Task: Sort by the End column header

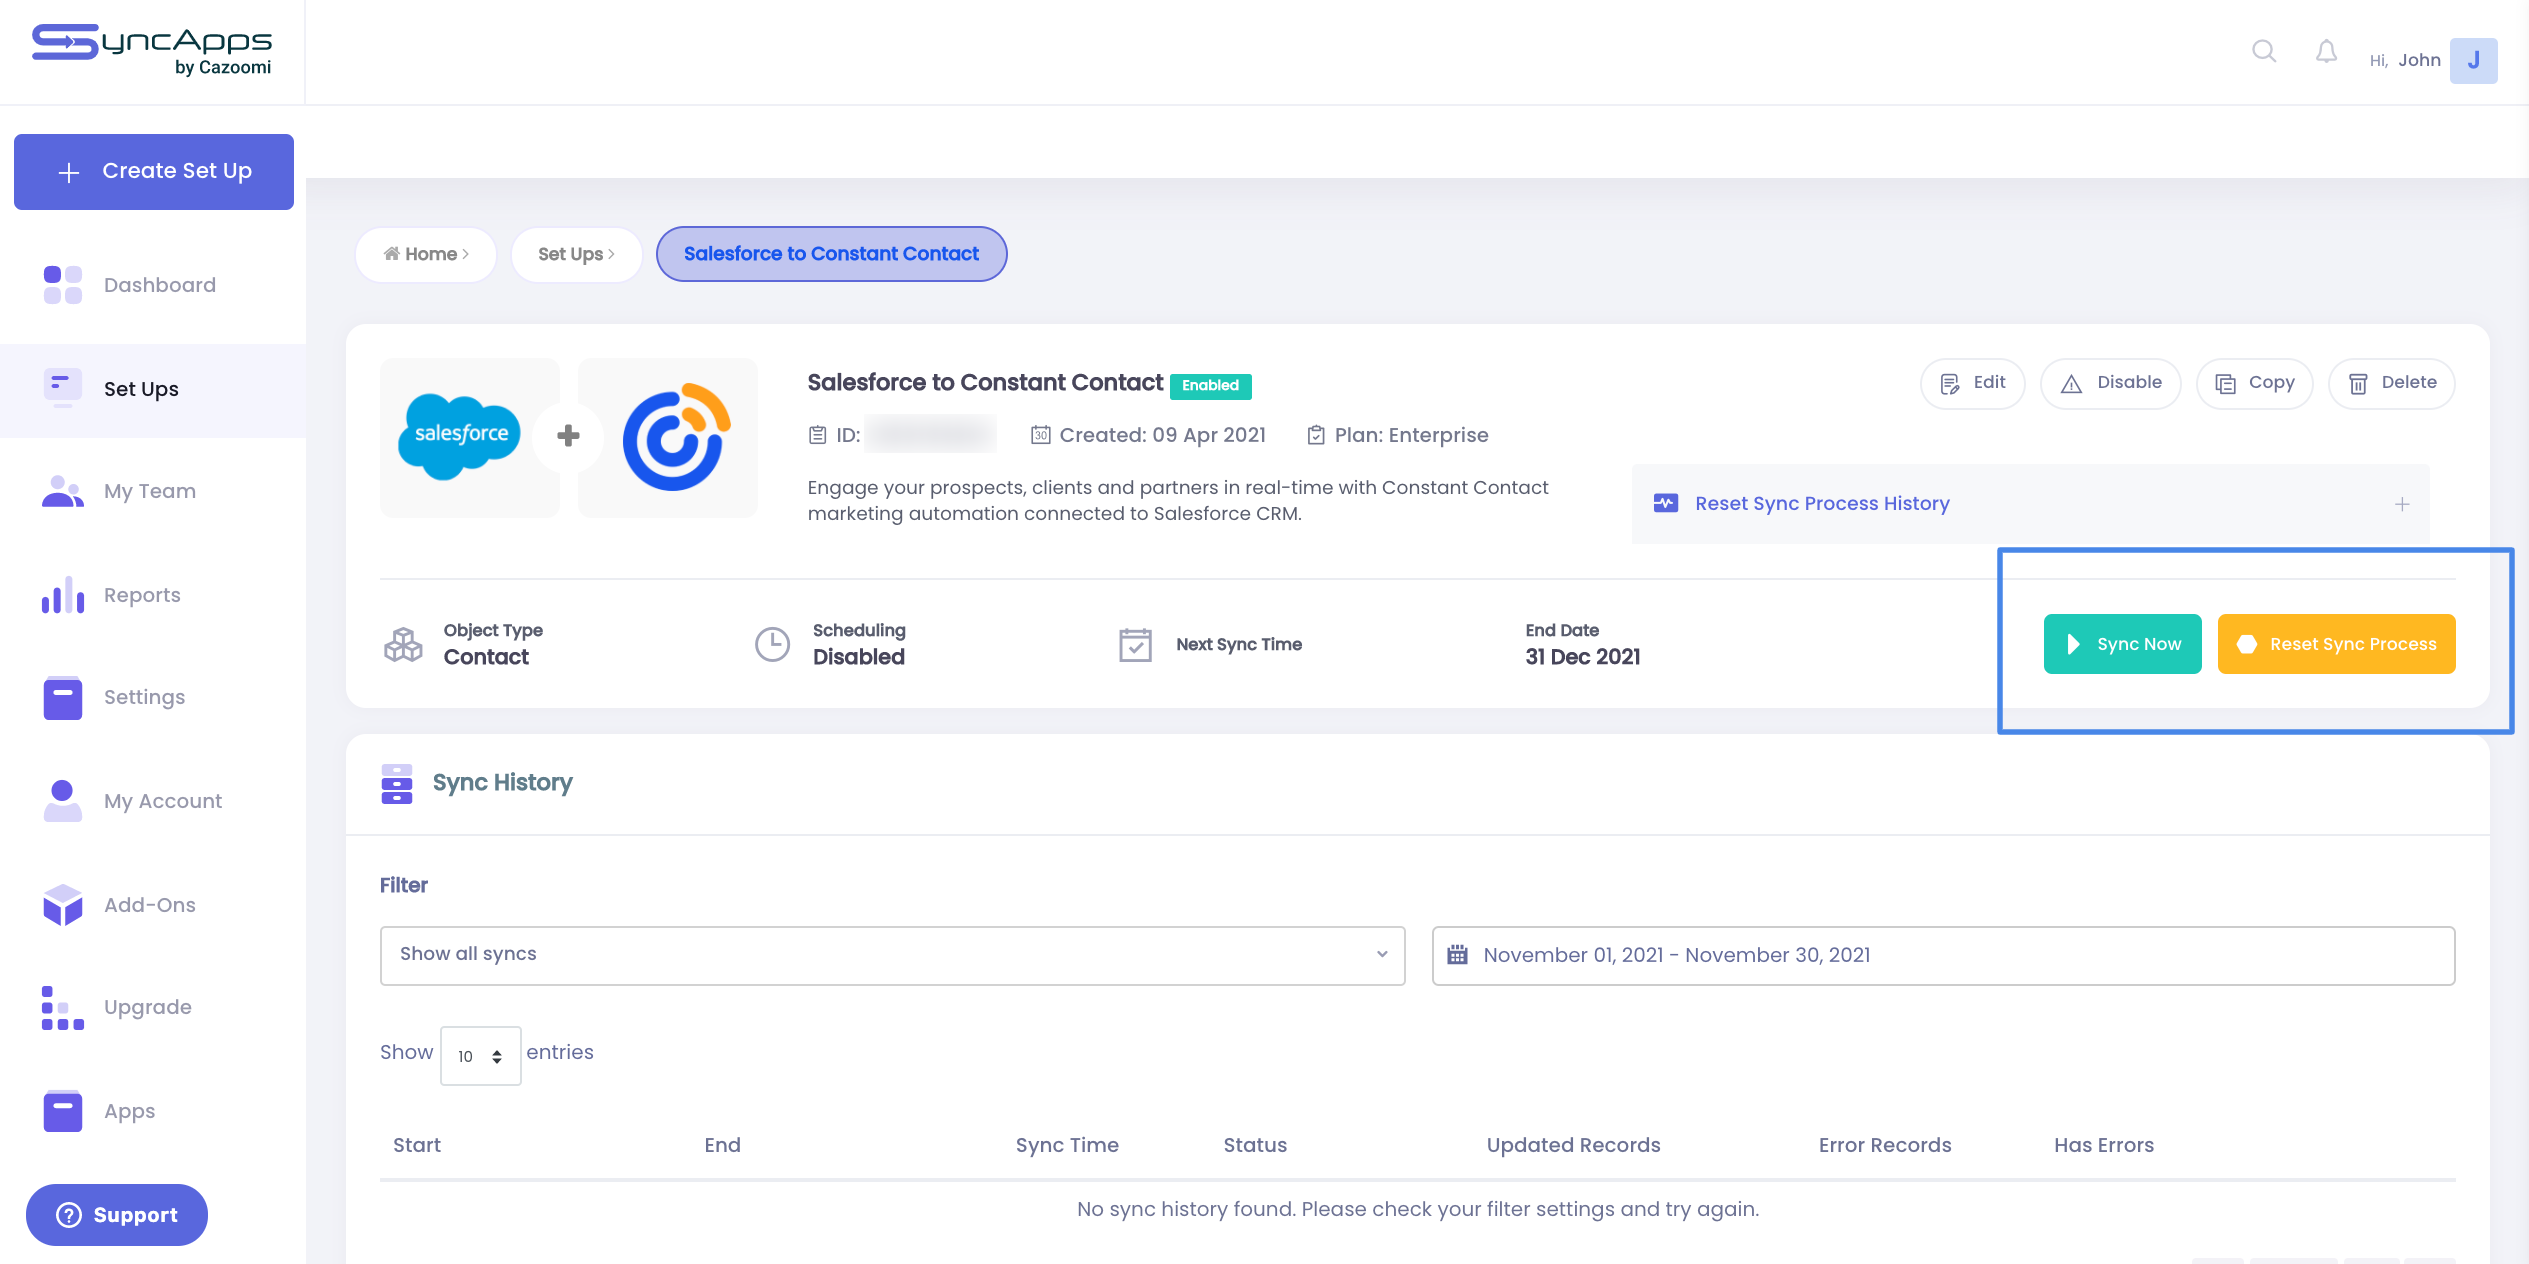Action: coord(722,1146)
